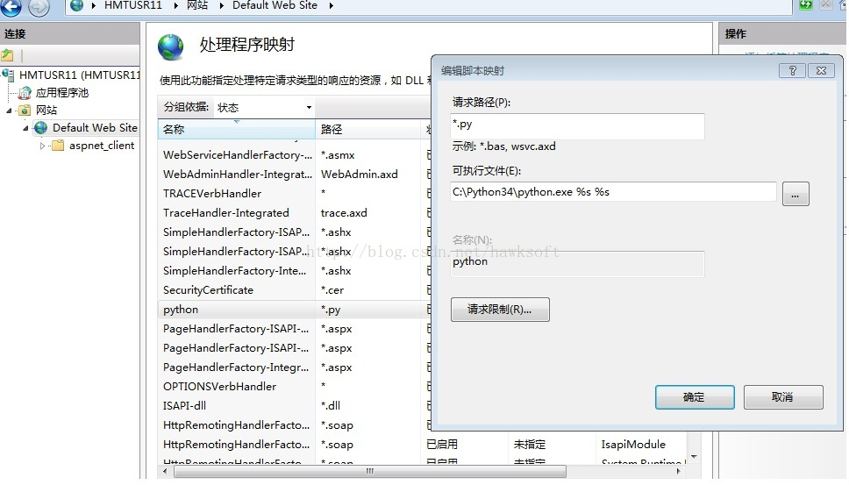Click the 确定 button
849x485 pixels.
click(x=694, y=397)
